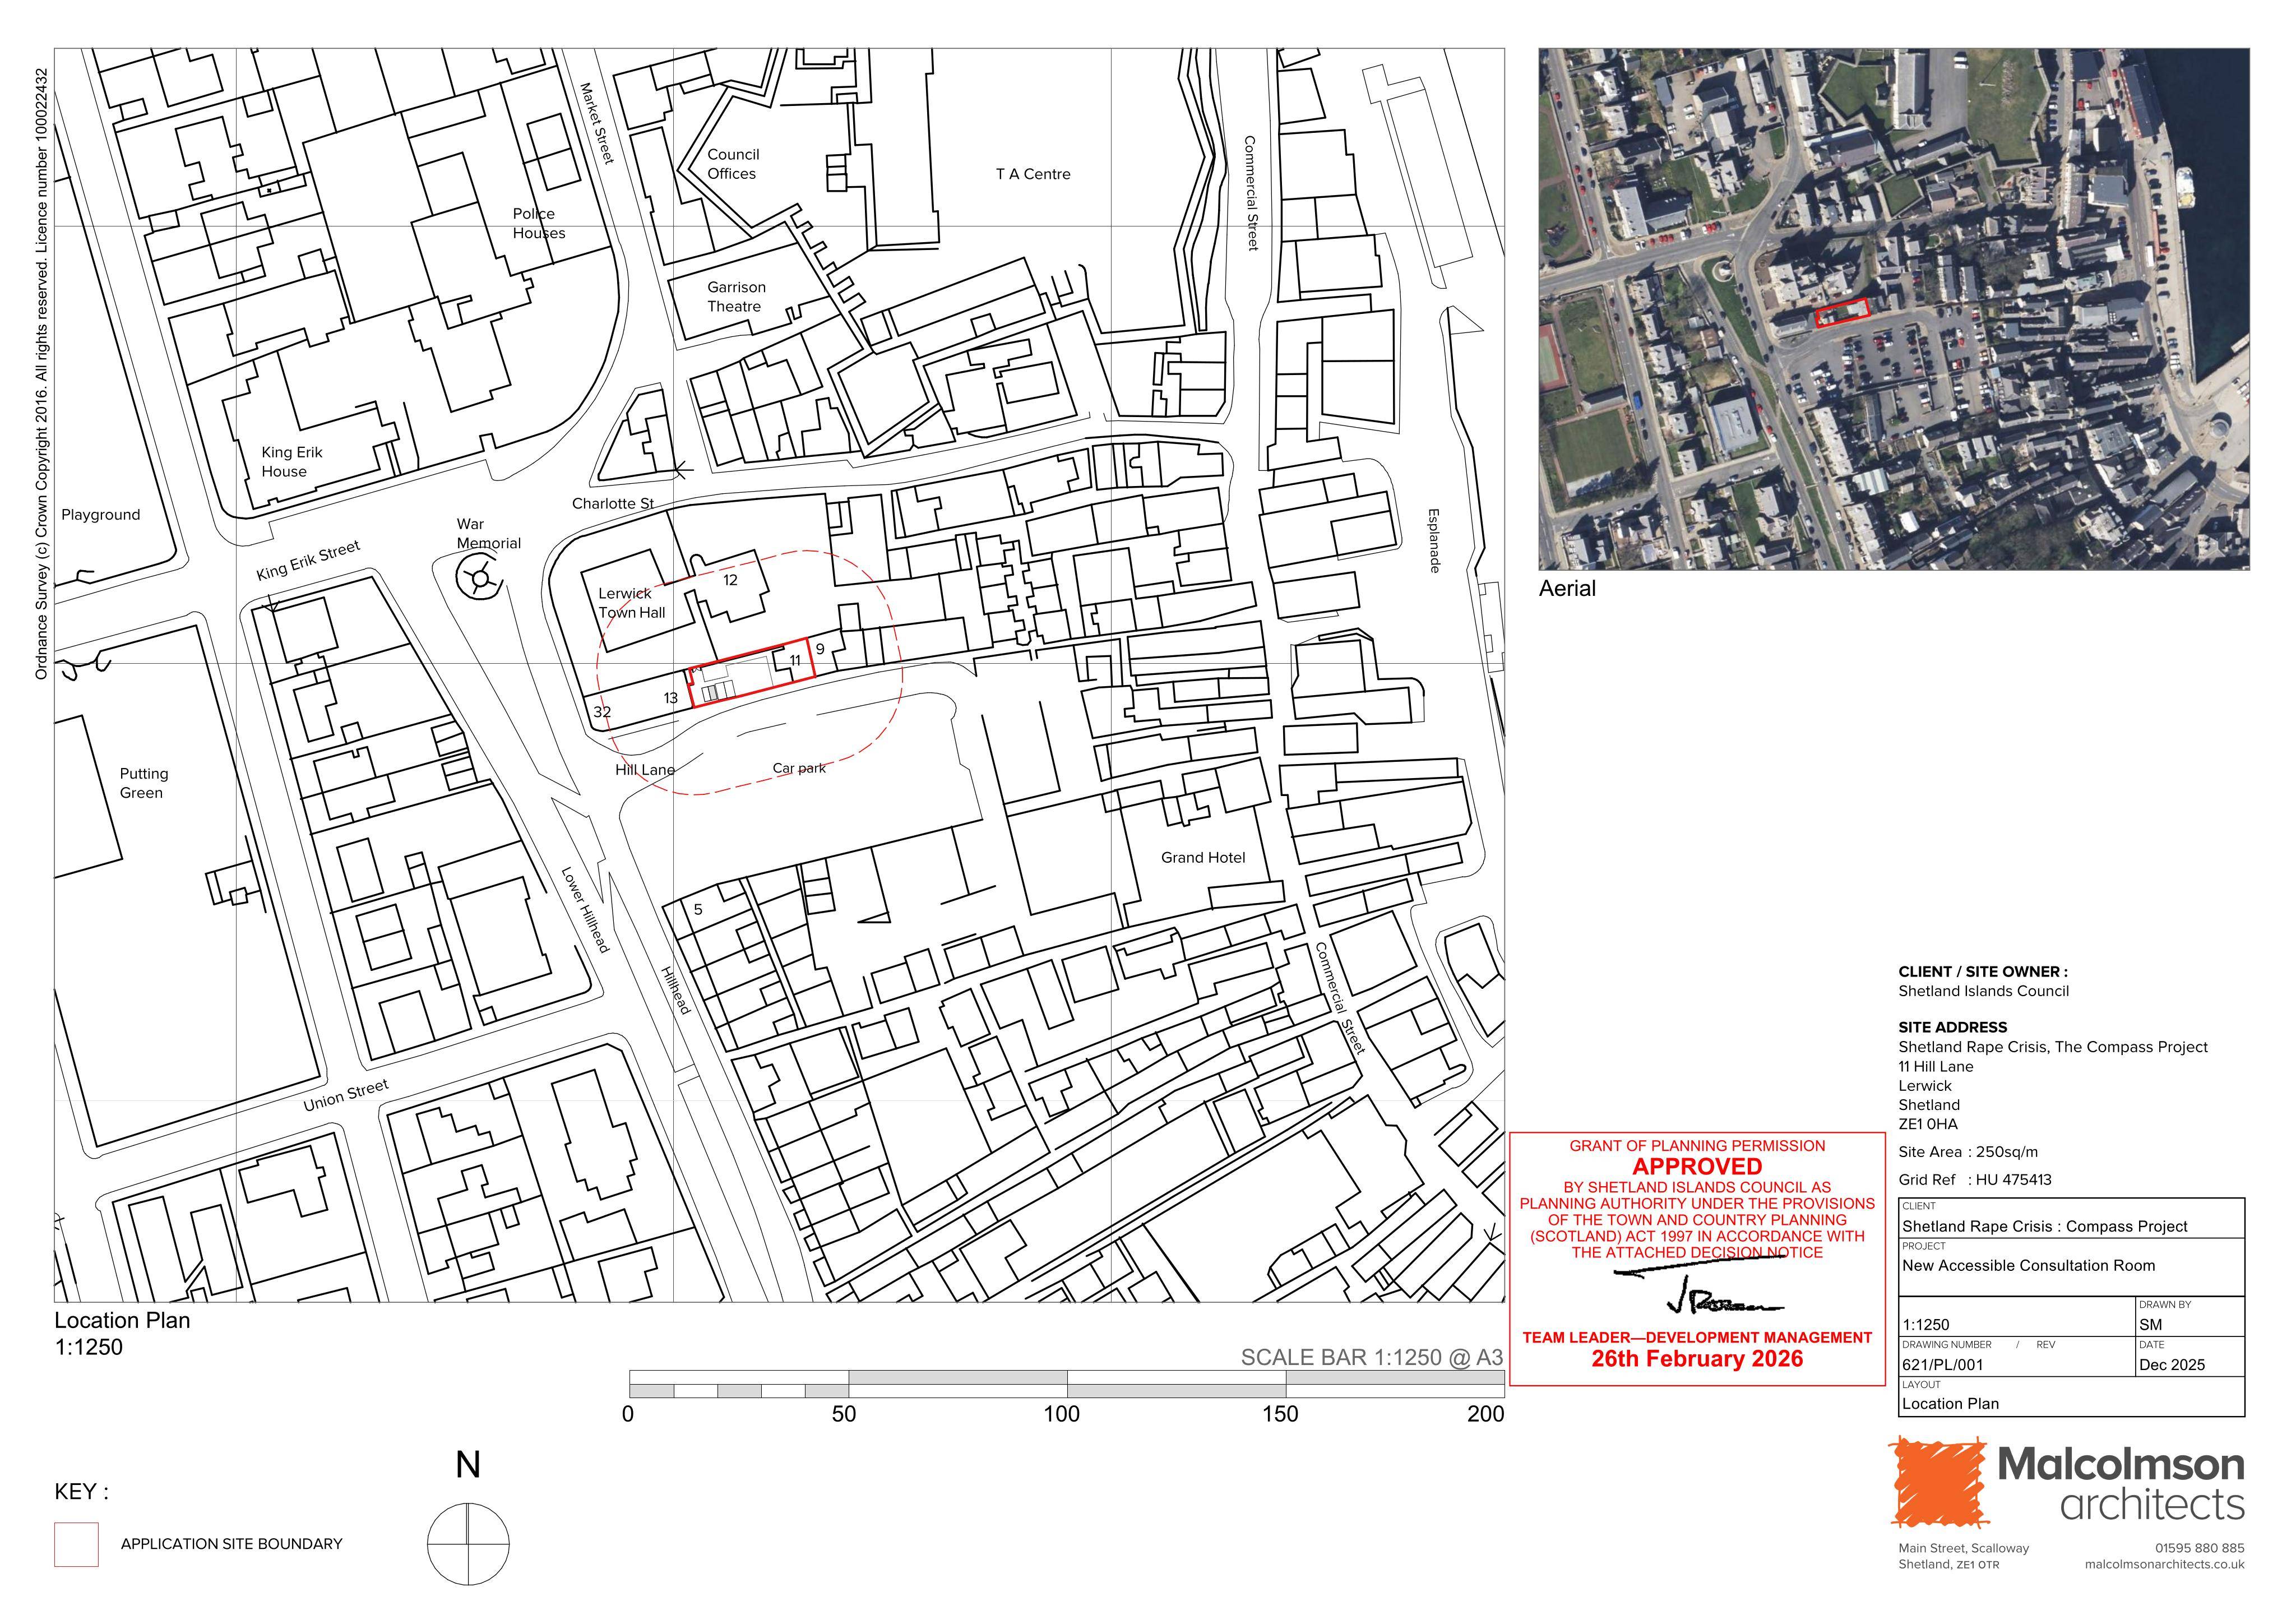Screen dimensions: 2296x1624
Task: Select the 'Hill Lane' street label
Action: pos(645,770)
